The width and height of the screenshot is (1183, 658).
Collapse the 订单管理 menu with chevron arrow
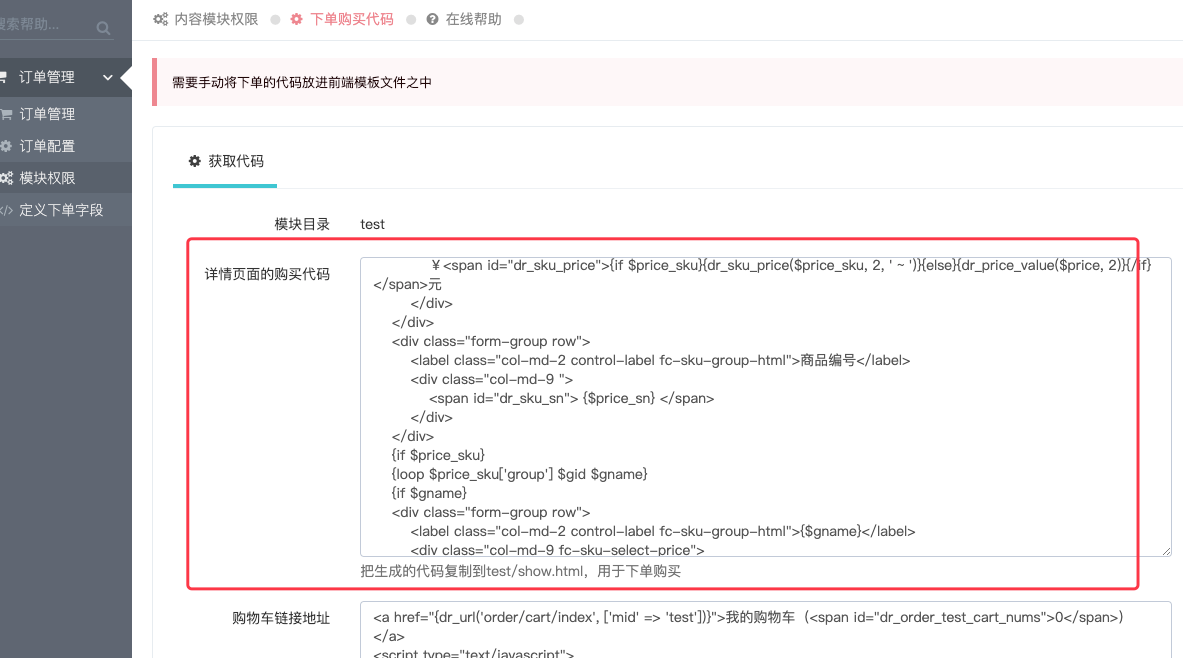(x=108, y=77)
